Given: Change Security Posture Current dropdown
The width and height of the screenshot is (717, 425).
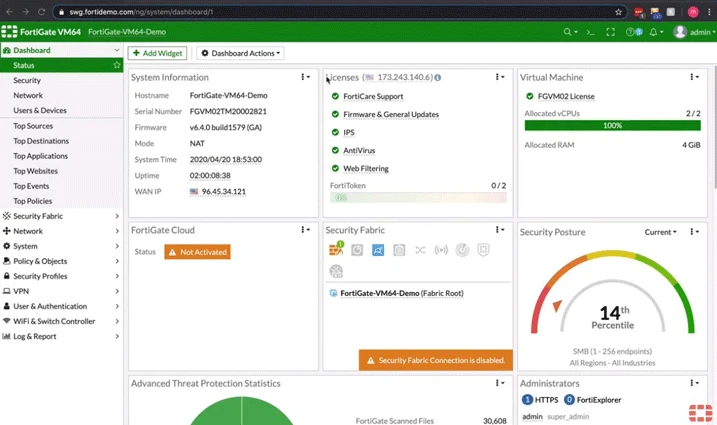Looking at the screenshot, I should click(x=660, y=232).
